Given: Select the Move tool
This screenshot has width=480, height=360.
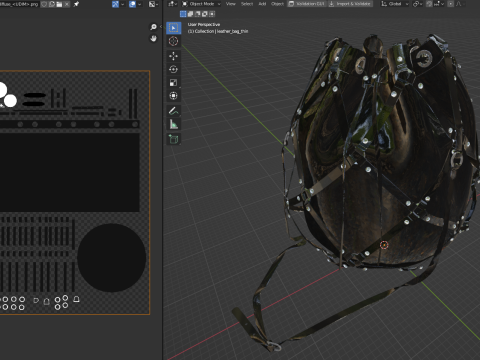Looking at the screenshot, I should 173,56.
